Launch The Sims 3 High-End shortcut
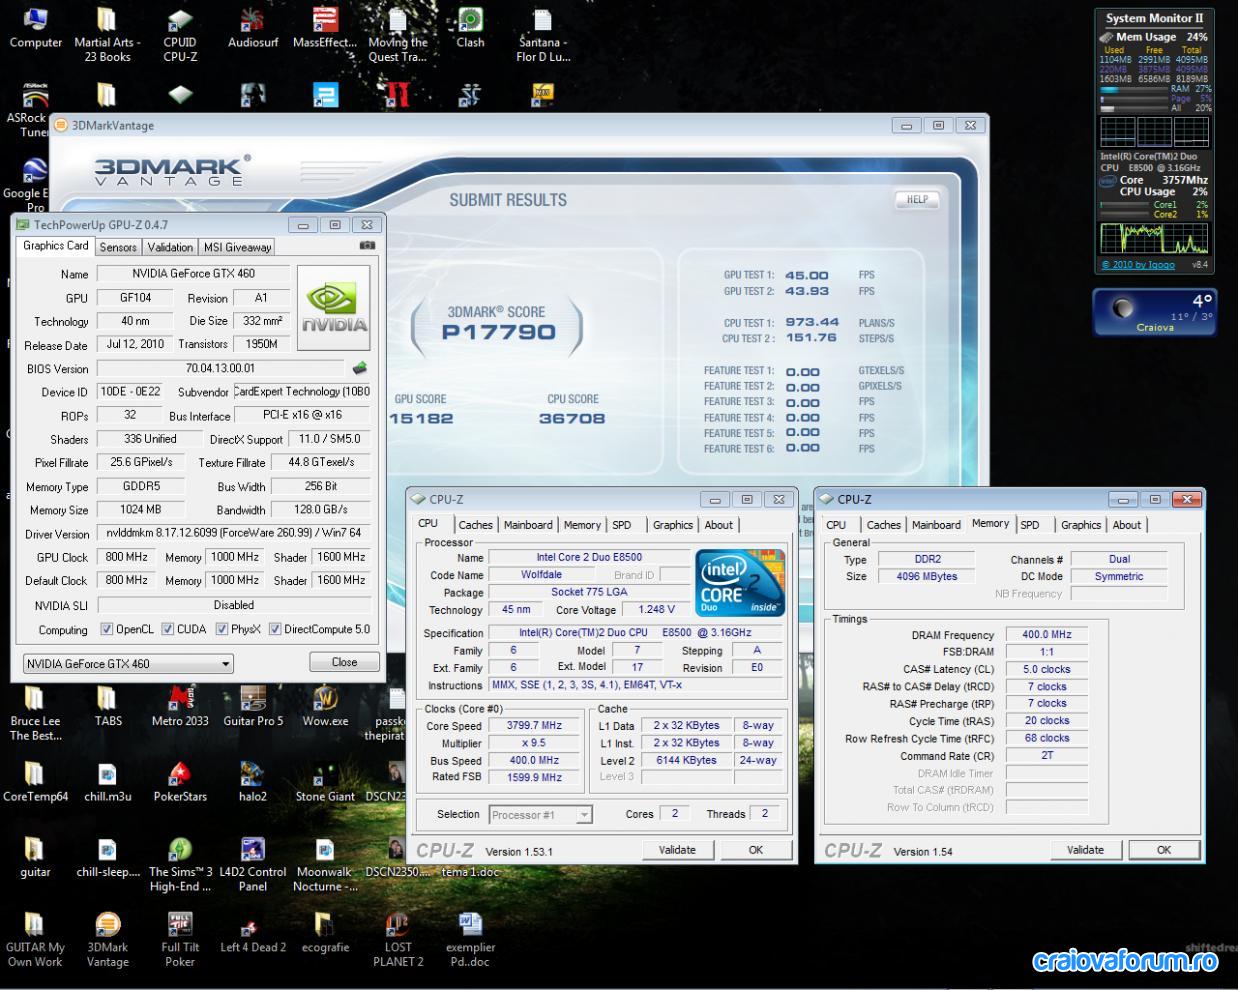 tap(180, 864)
